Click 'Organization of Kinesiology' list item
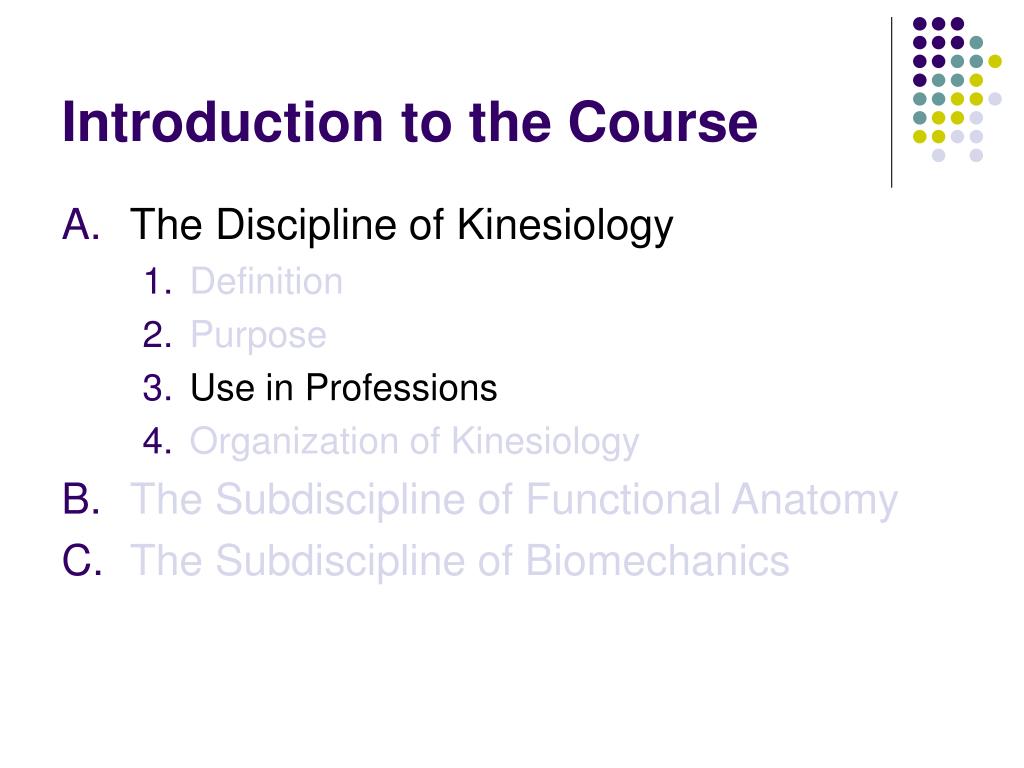This screenshot has height=768, width=1024. point(414,442)
